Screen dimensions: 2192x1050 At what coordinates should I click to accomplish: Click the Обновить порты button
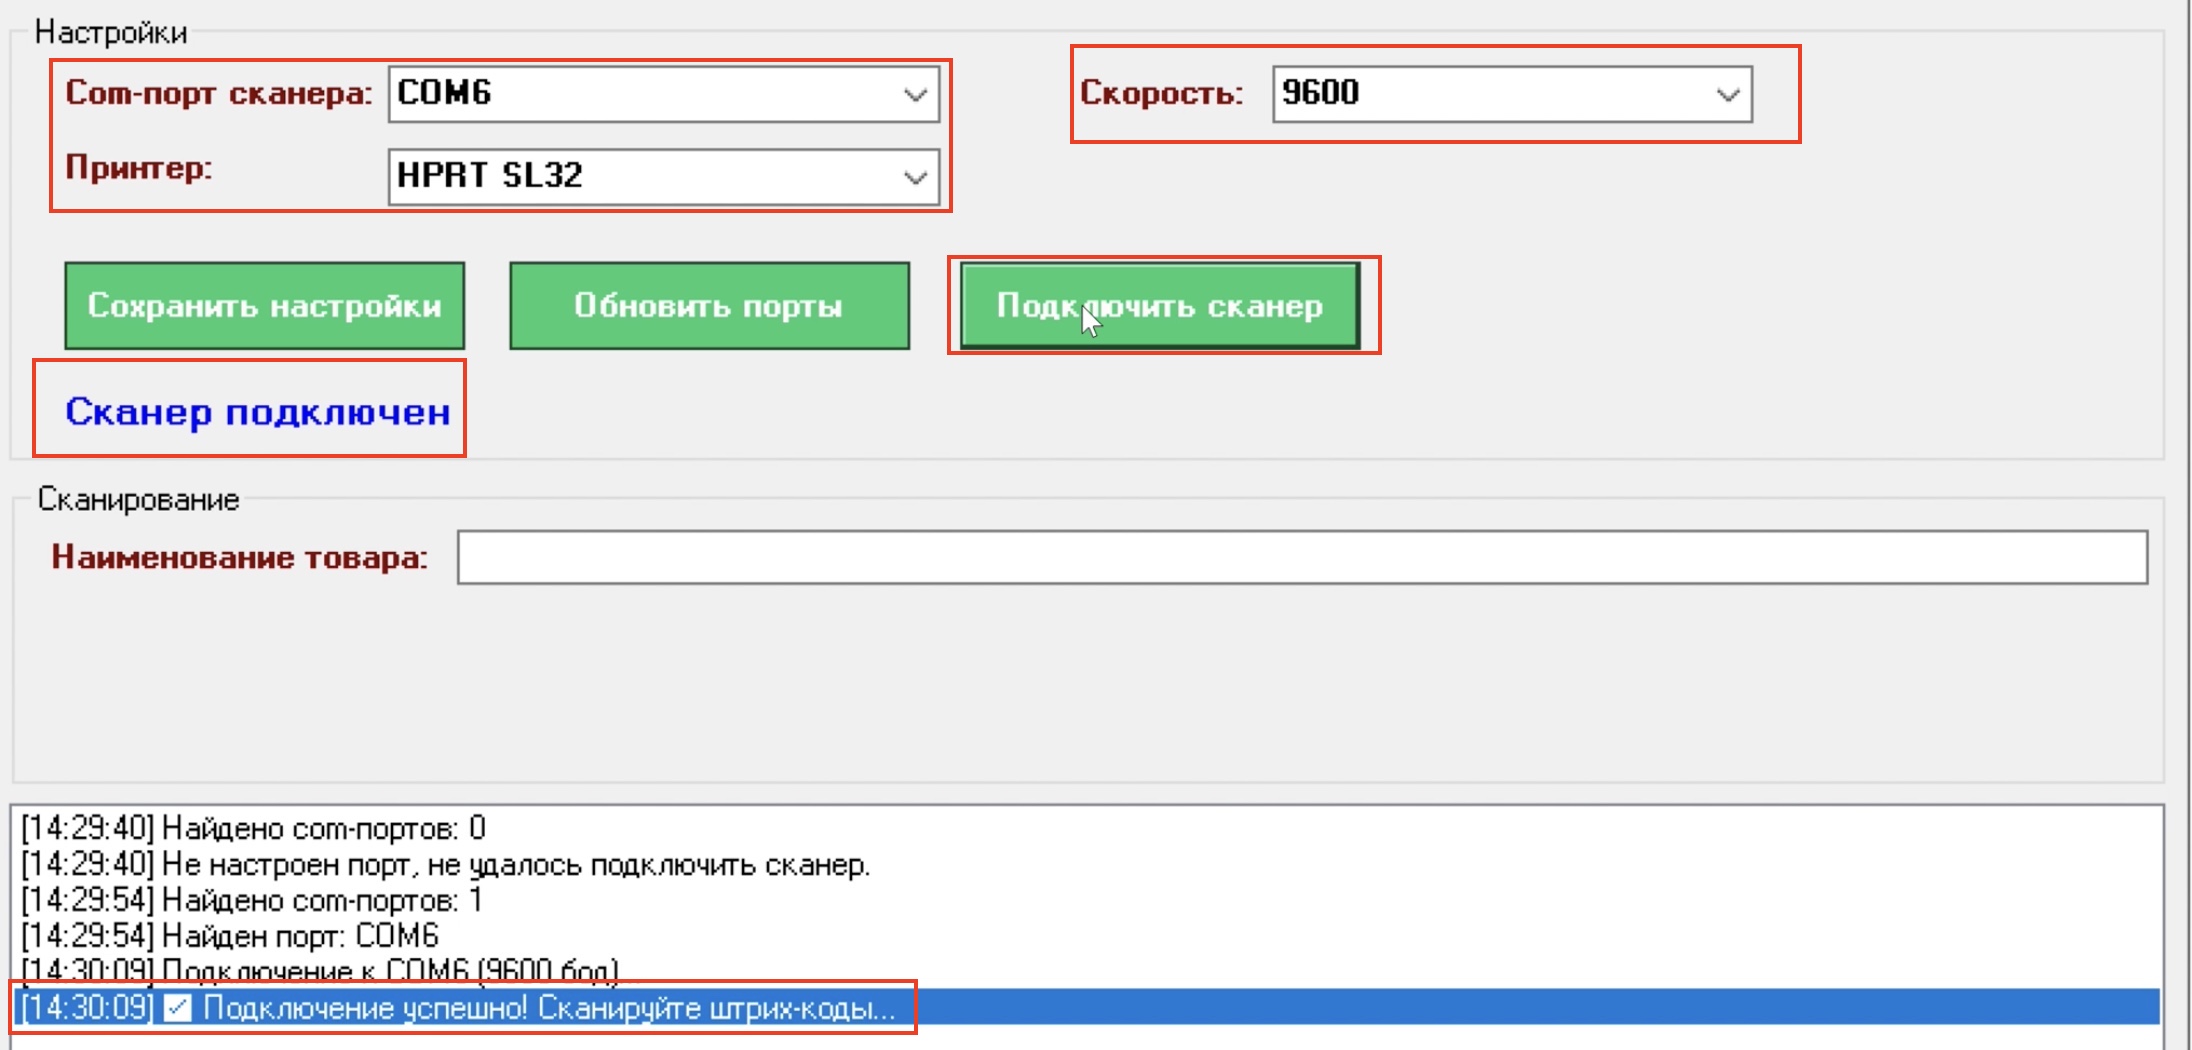709,306
